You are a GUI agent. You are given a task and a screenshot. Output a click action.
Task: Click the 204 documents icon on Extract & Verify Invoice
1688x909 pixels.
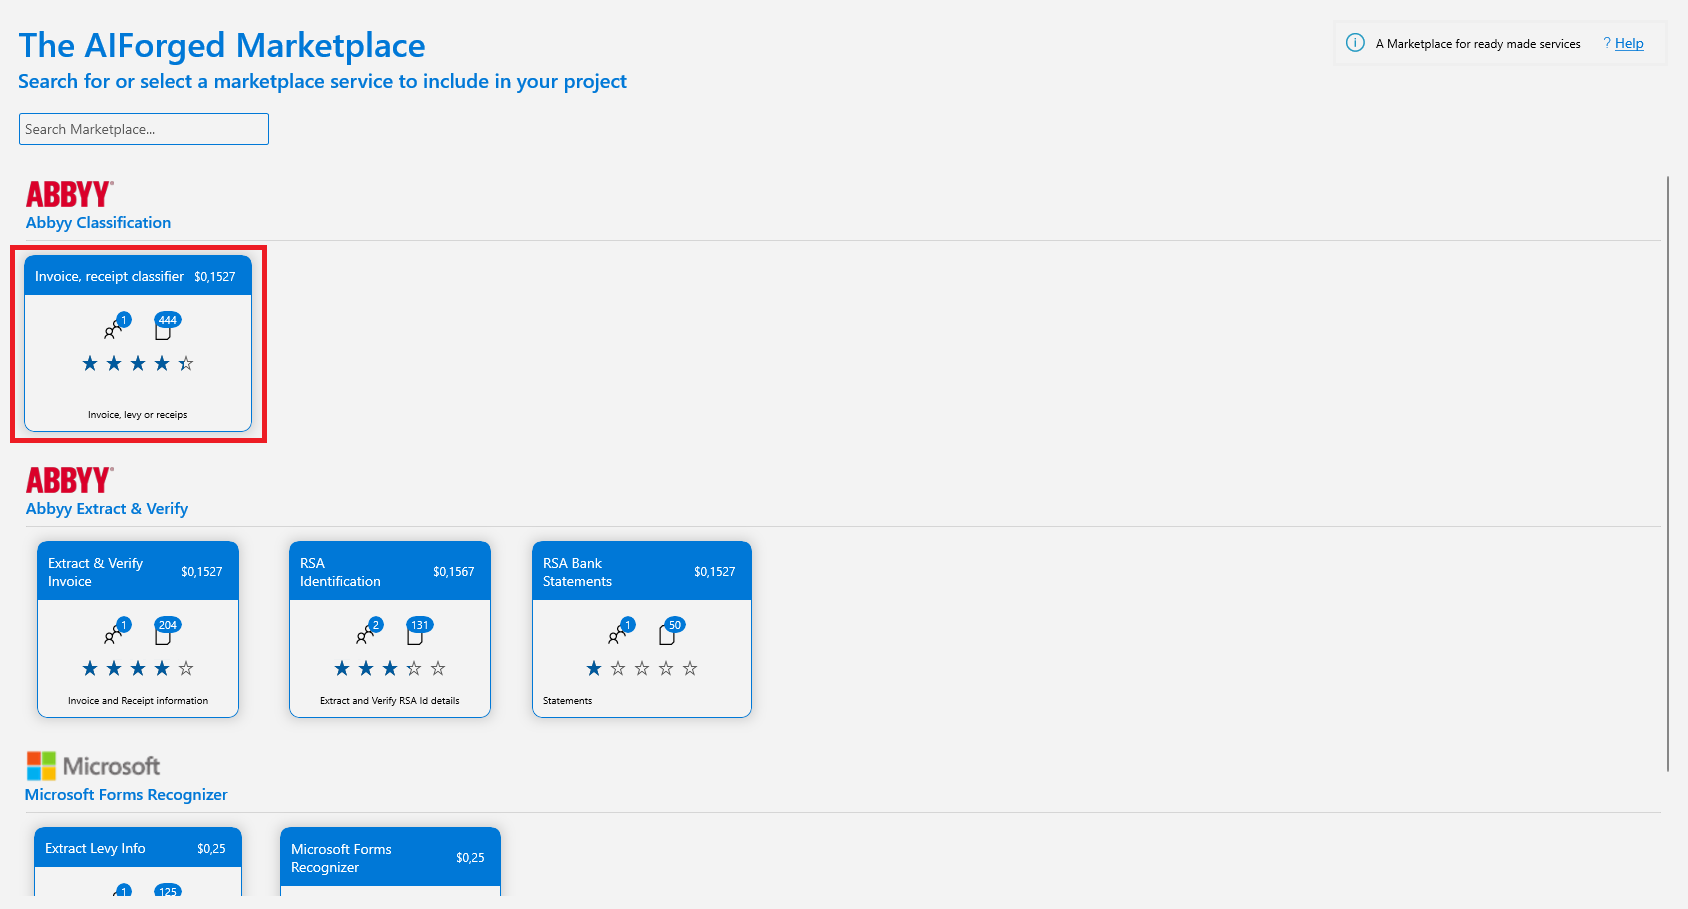pos(166,632)
